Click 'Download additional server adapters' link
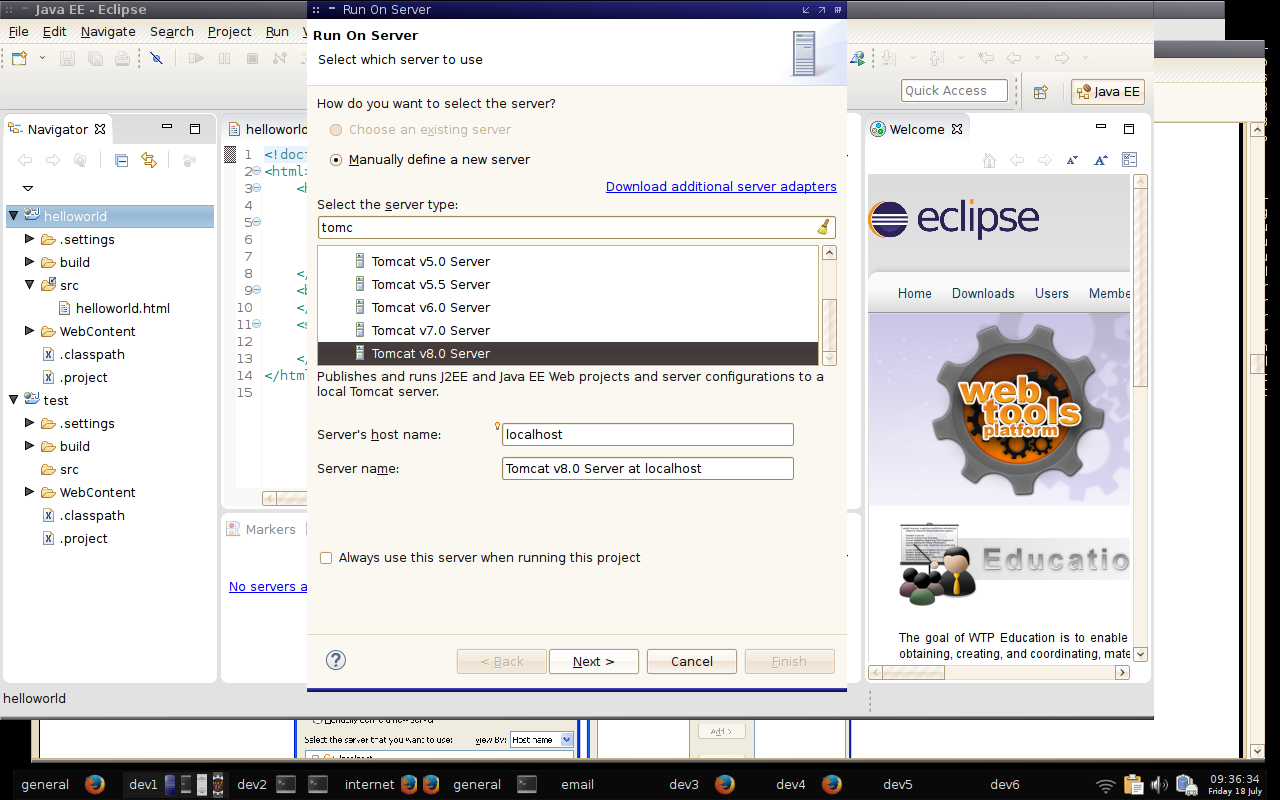Viewport: 1280px width, 800px height. [721, 187]
